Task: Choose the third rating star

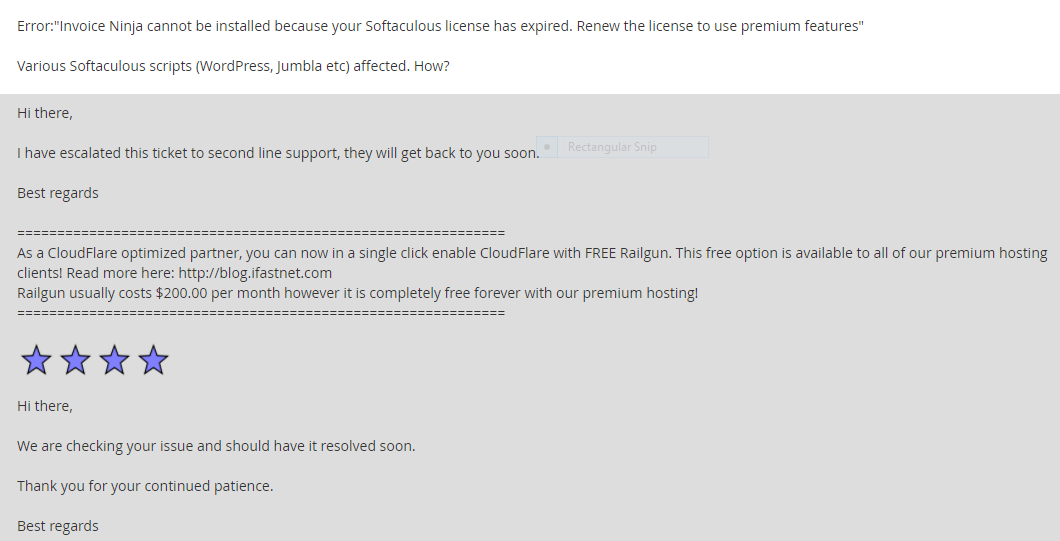Action: point(115,360)
